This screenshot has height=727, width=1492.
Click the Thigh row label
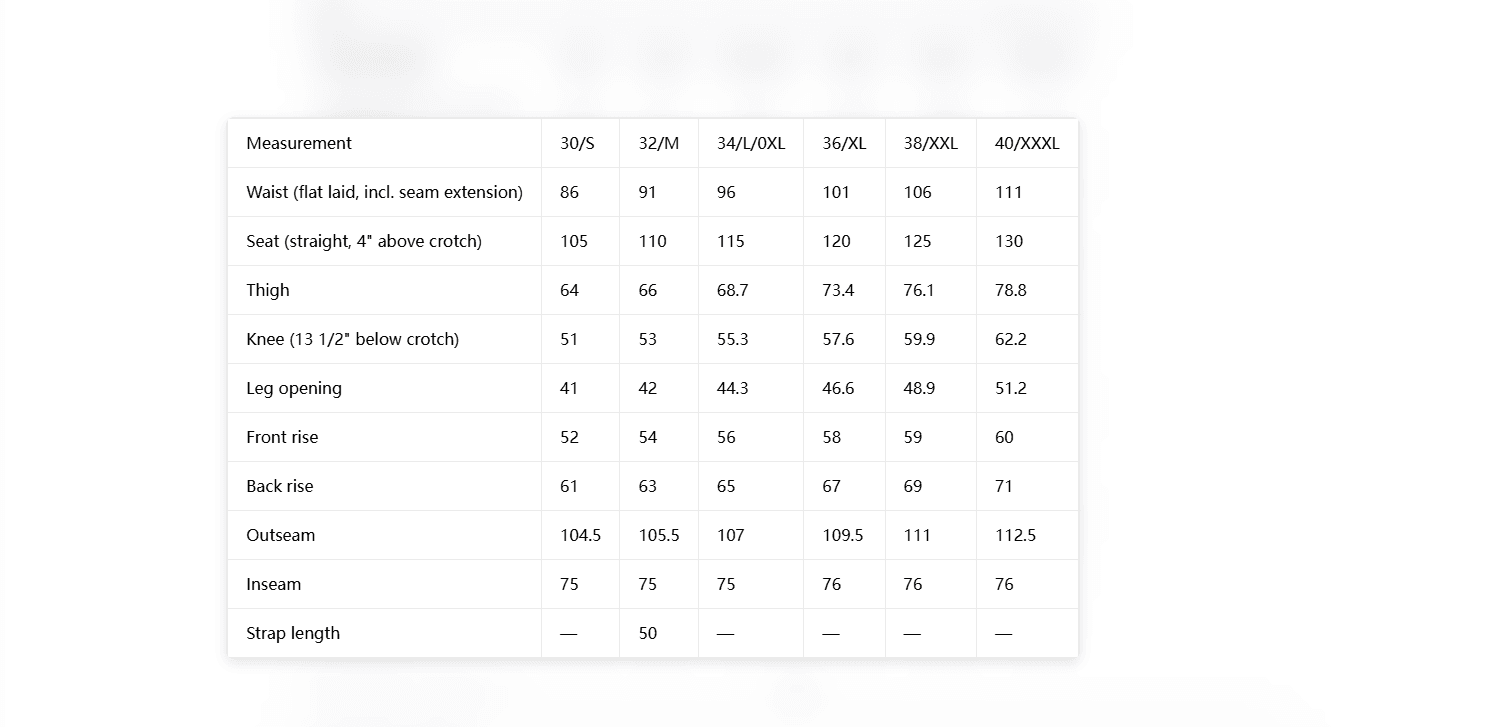[268, 290]
